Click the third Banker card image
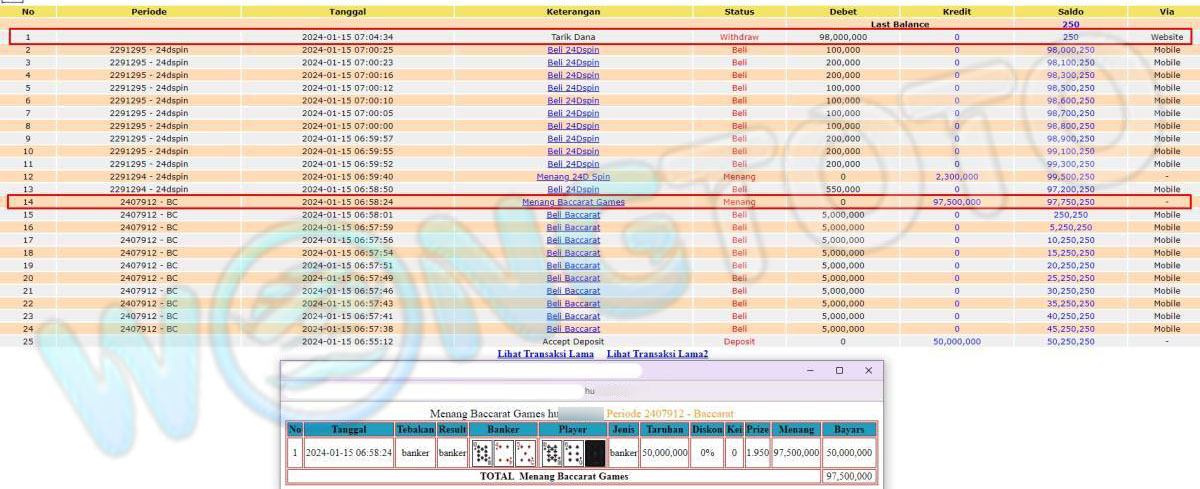The width and height of the screenshot is (1200, 489). click(x=525, y=453)
